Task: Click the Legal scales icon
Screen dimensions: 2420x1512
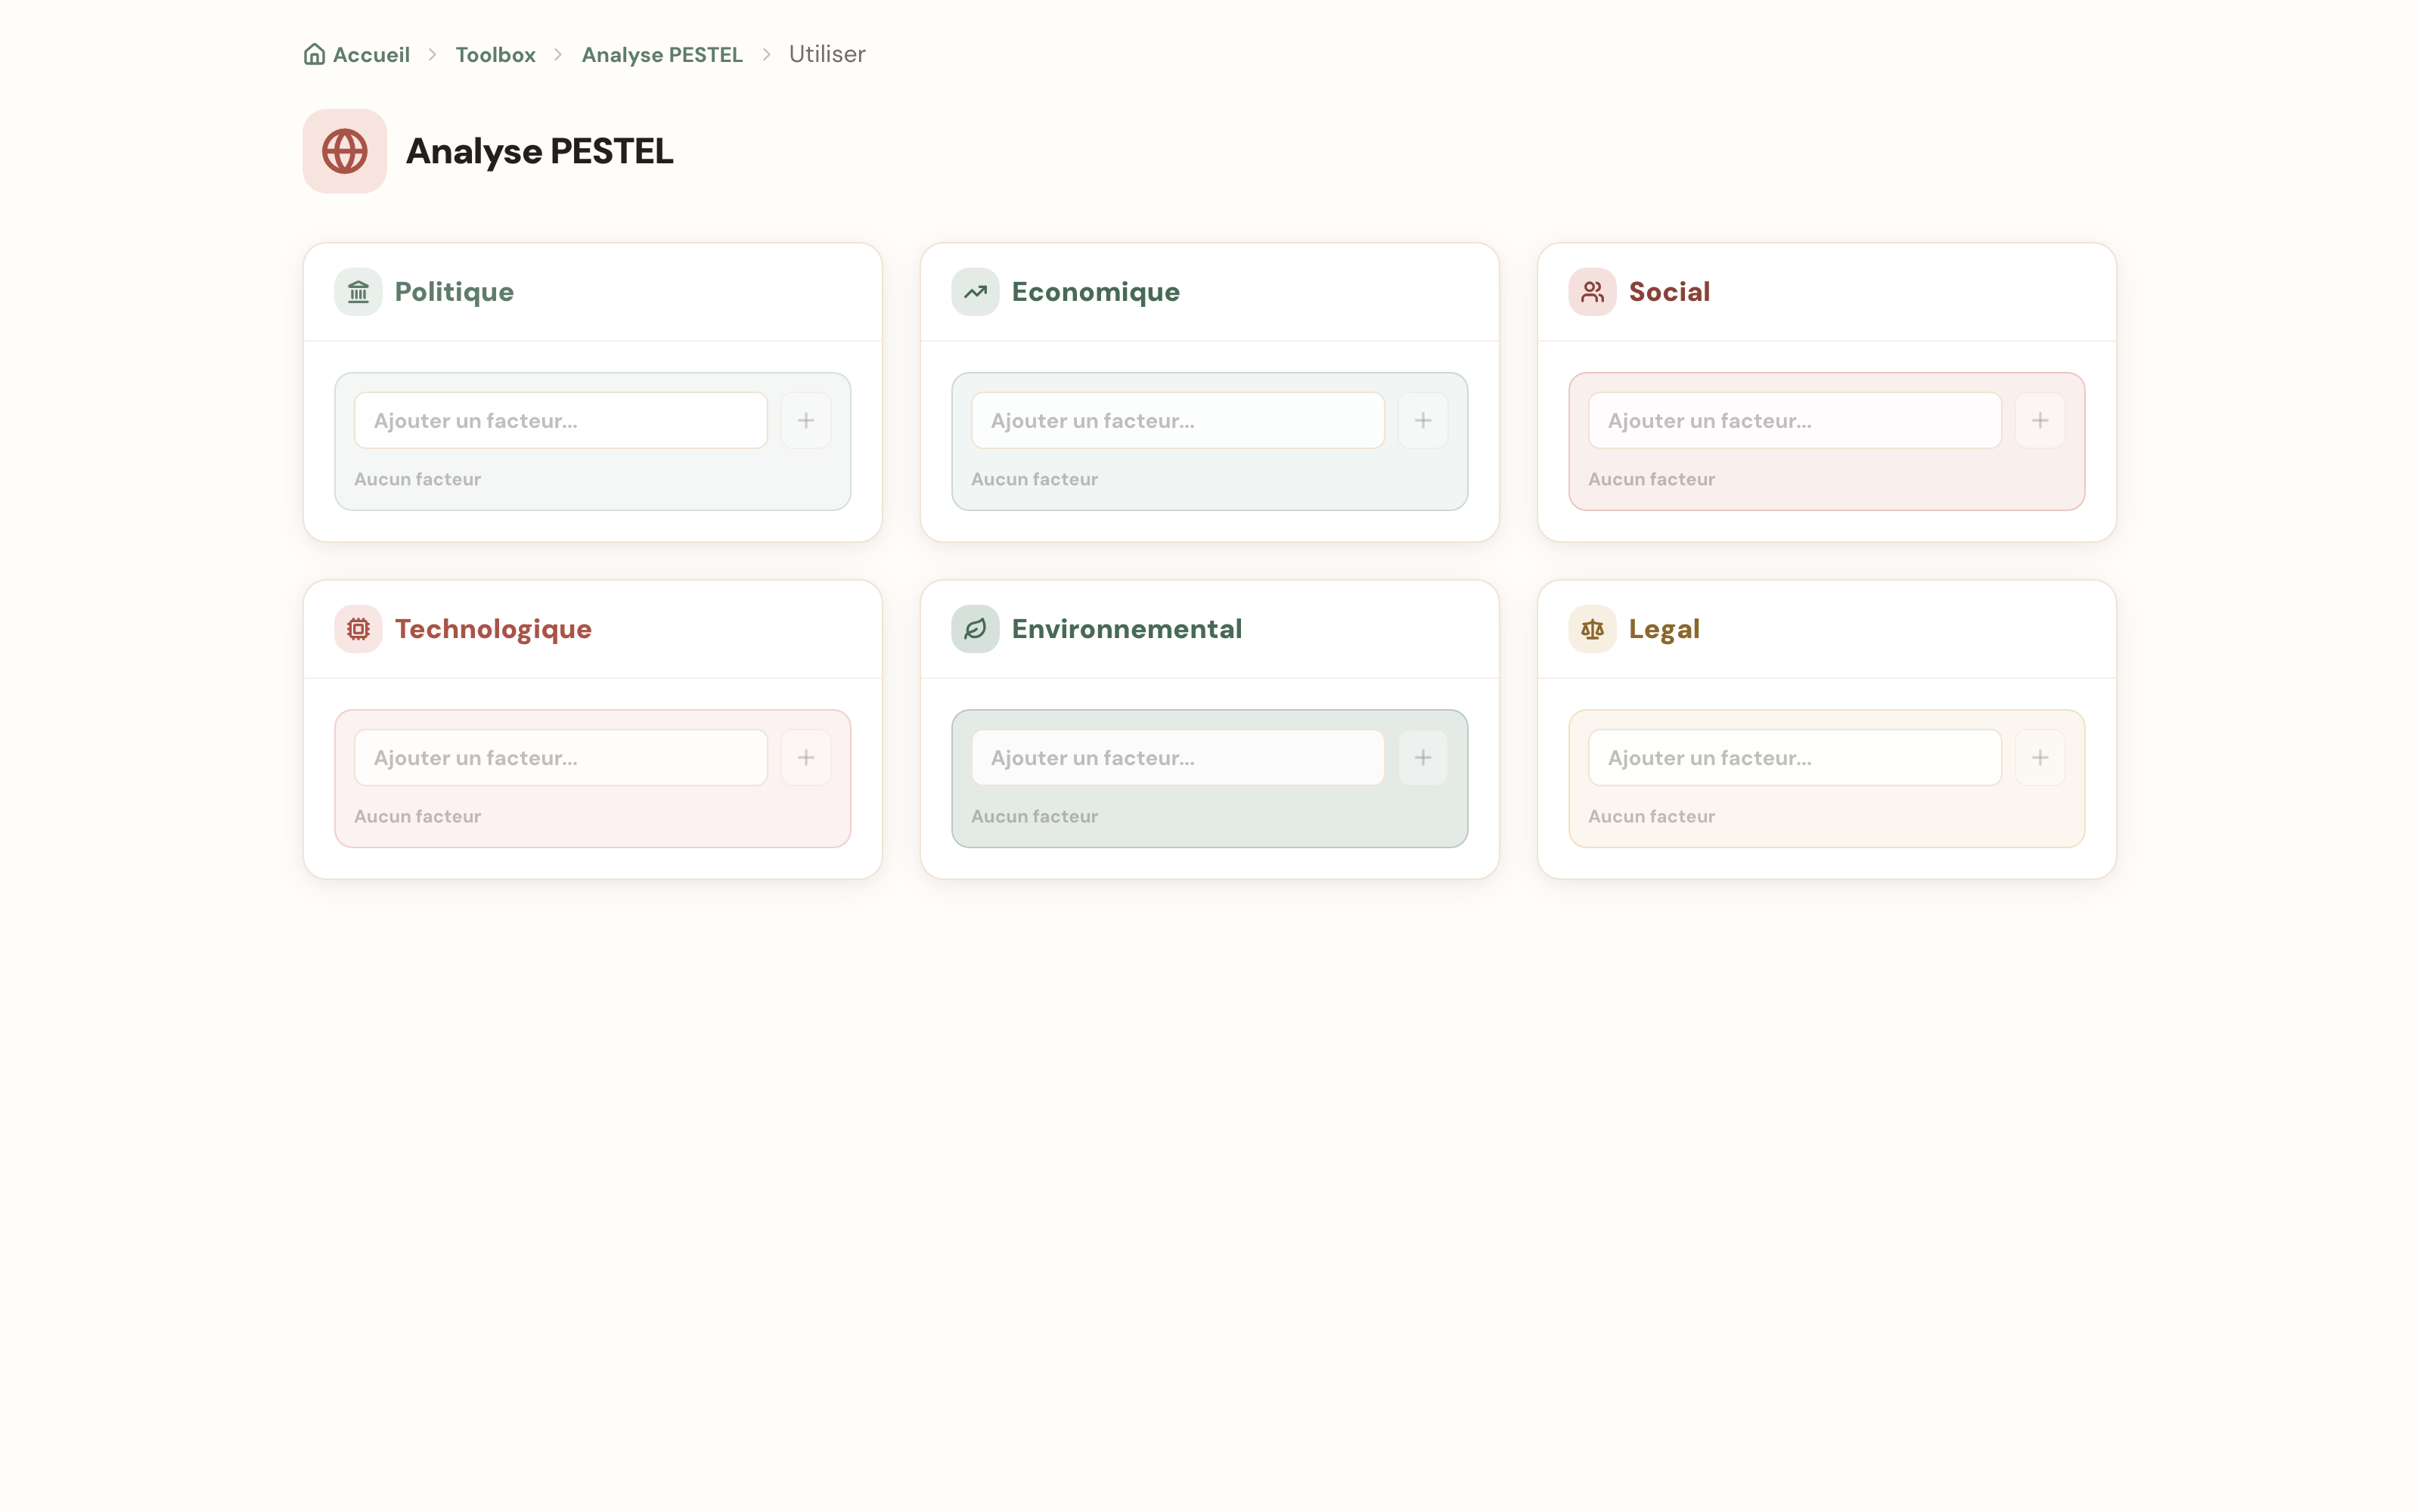Action: [x=1592, y=629]
